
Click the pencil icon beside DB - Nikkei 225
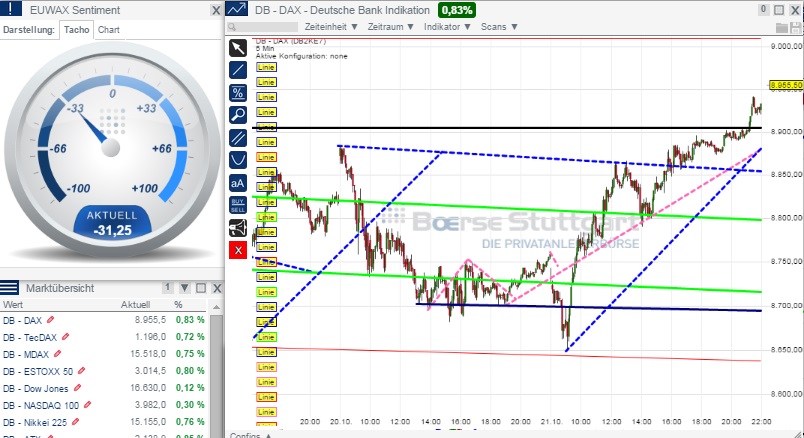pyautogui.click(x=75, y=422)
